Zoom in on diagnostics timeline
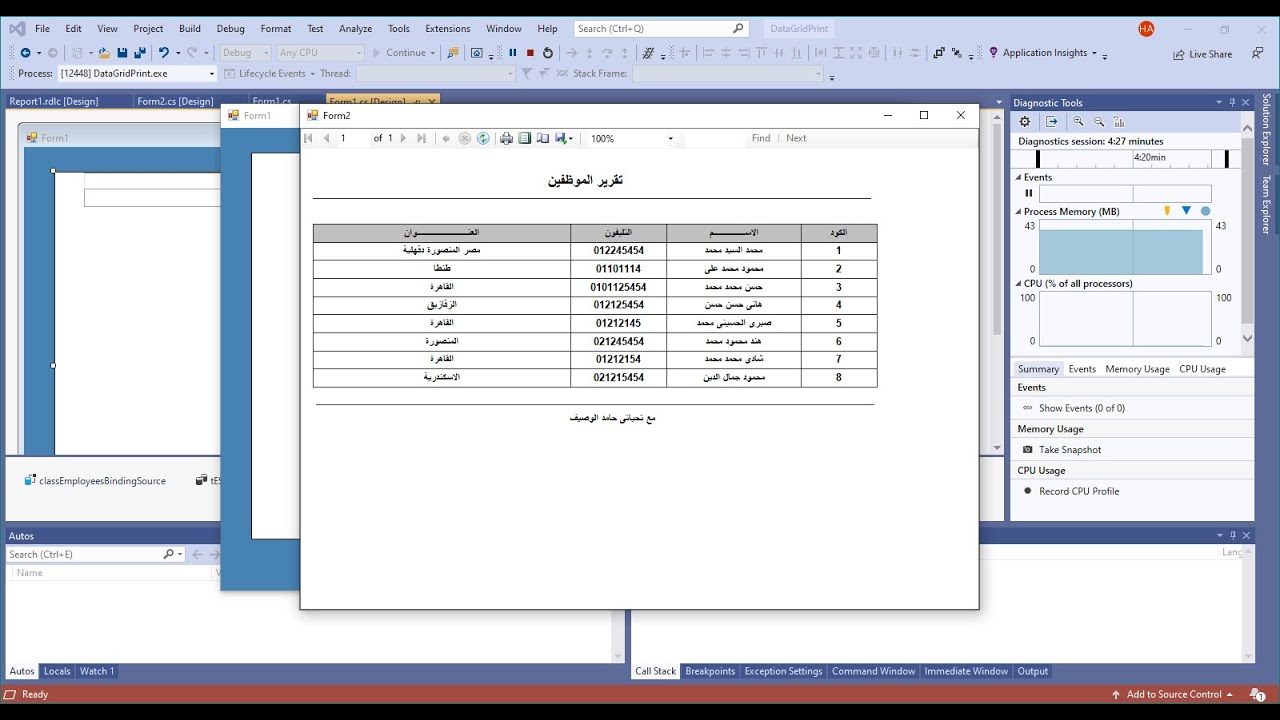 tap(1078, 122)
